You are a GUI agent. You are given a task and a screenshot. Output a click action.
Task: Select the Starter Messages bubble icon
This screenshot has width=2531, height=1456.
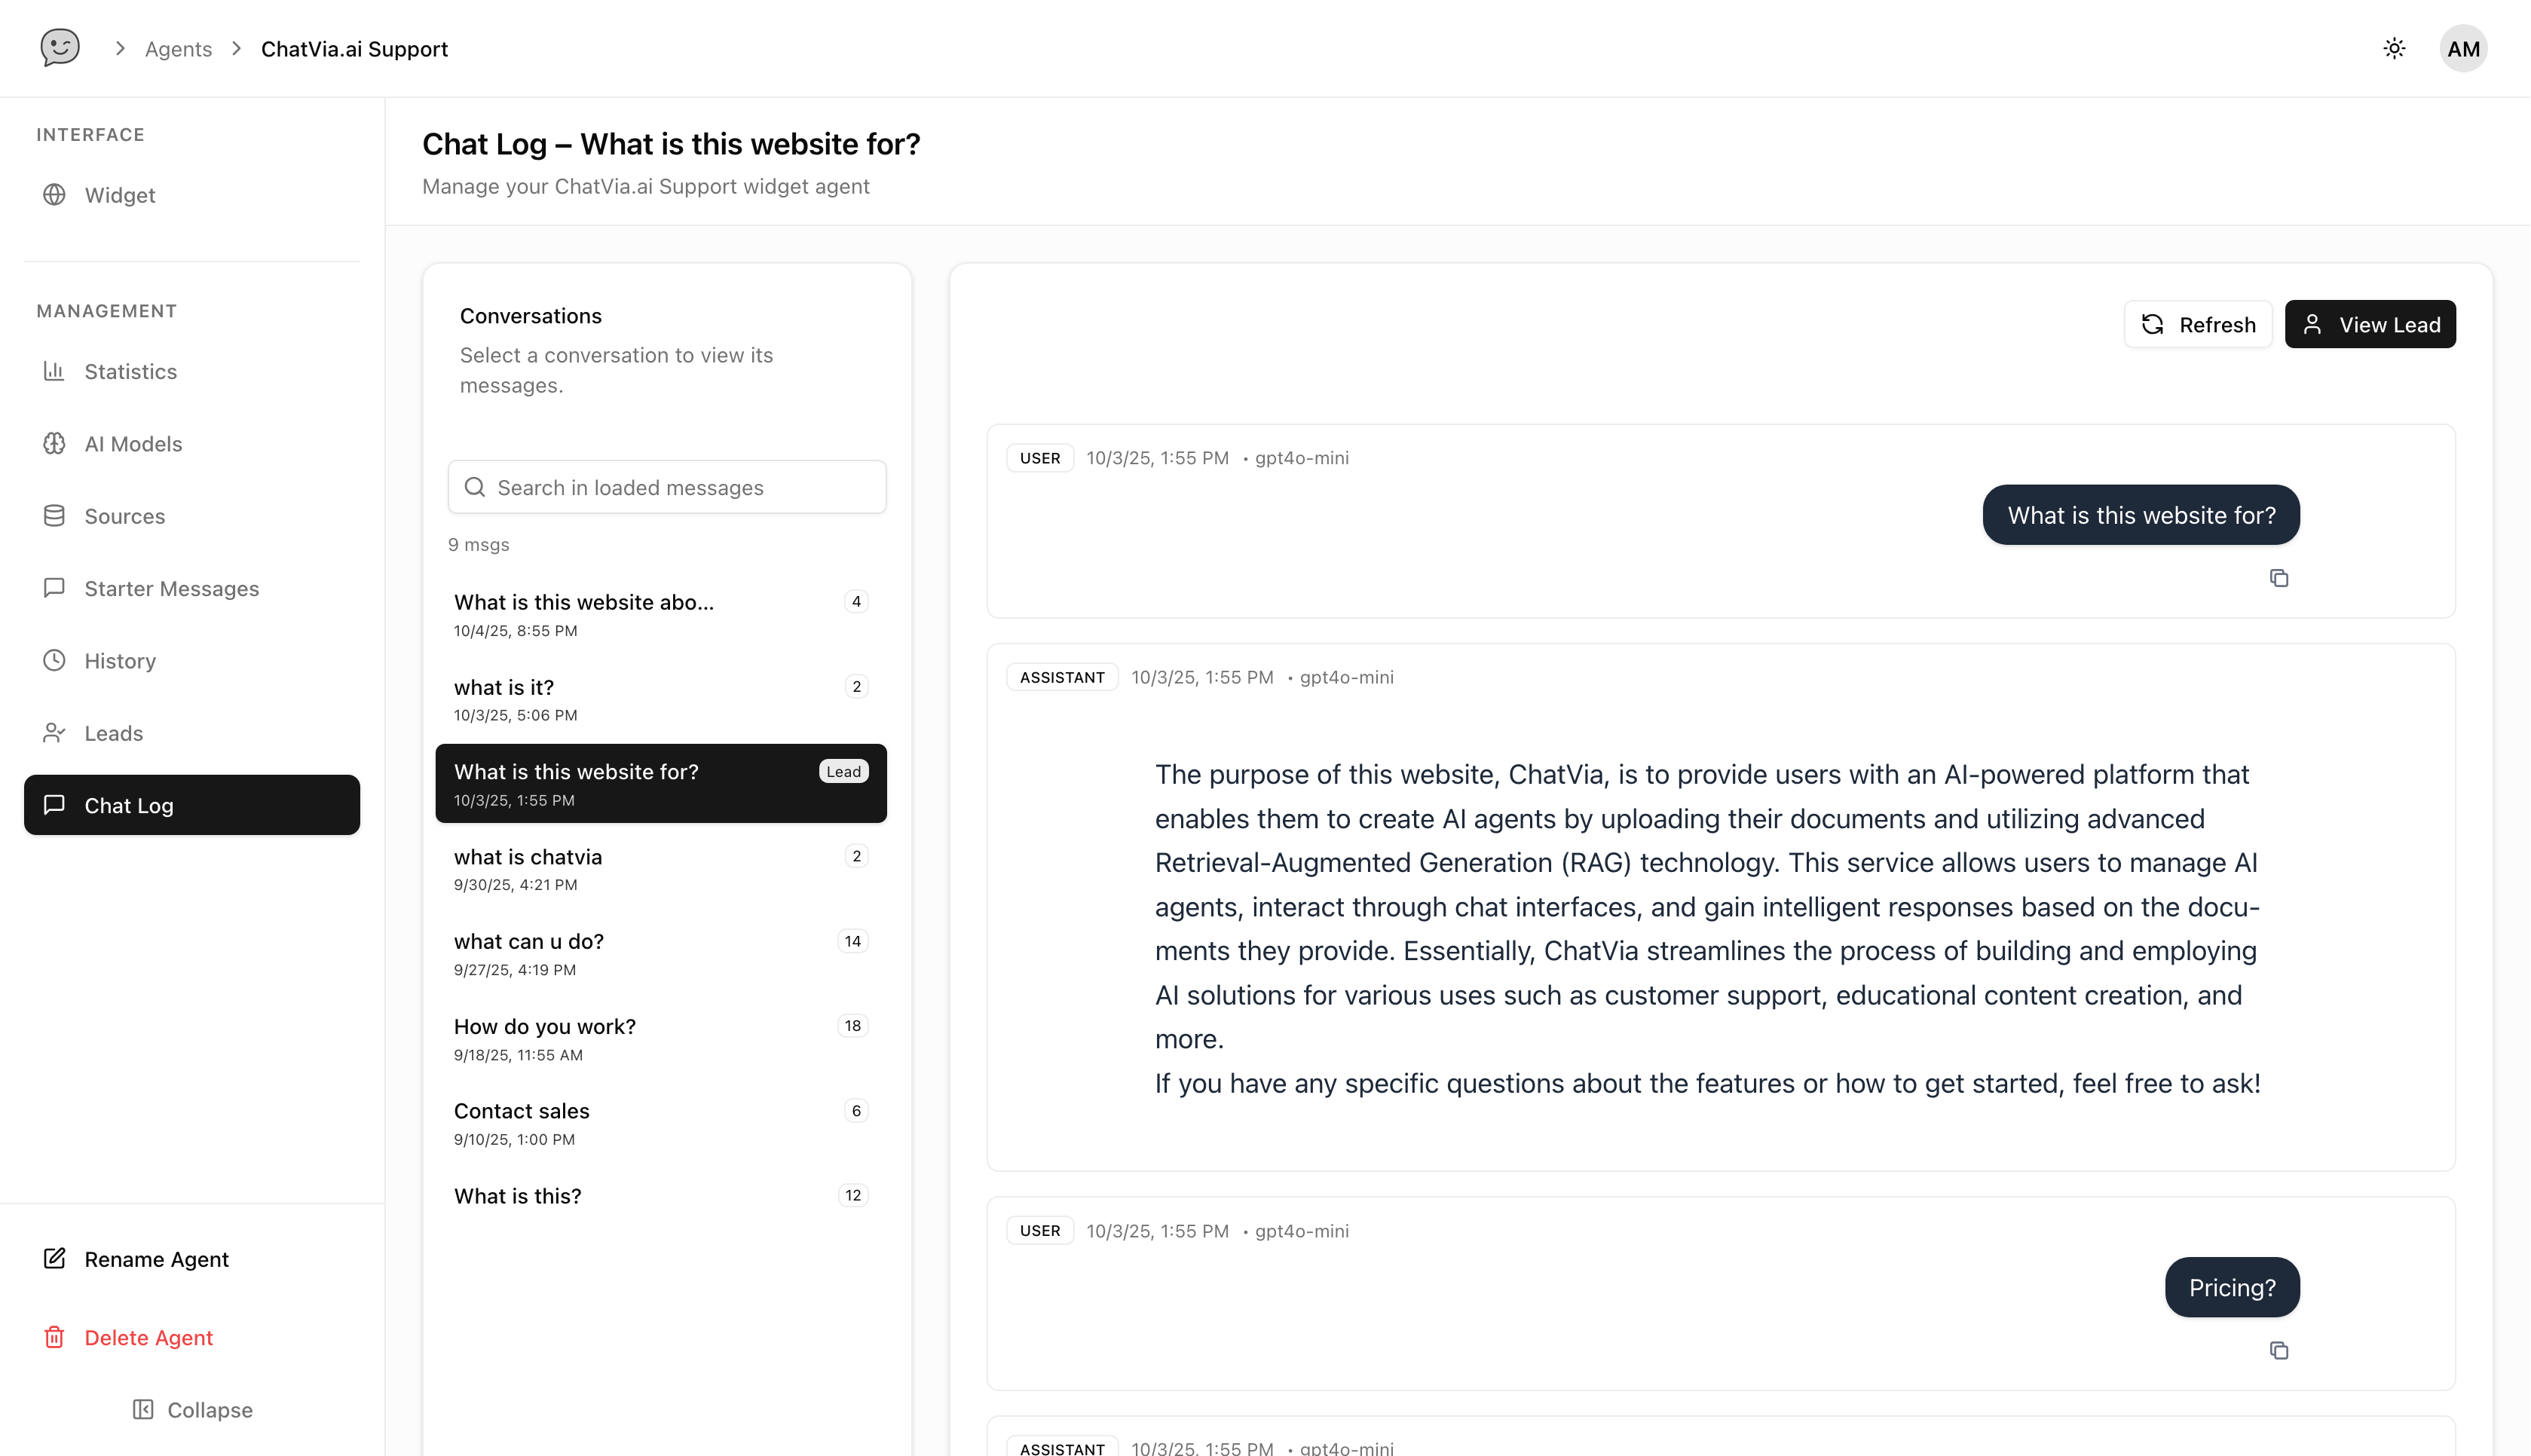[x=55, y=588]
